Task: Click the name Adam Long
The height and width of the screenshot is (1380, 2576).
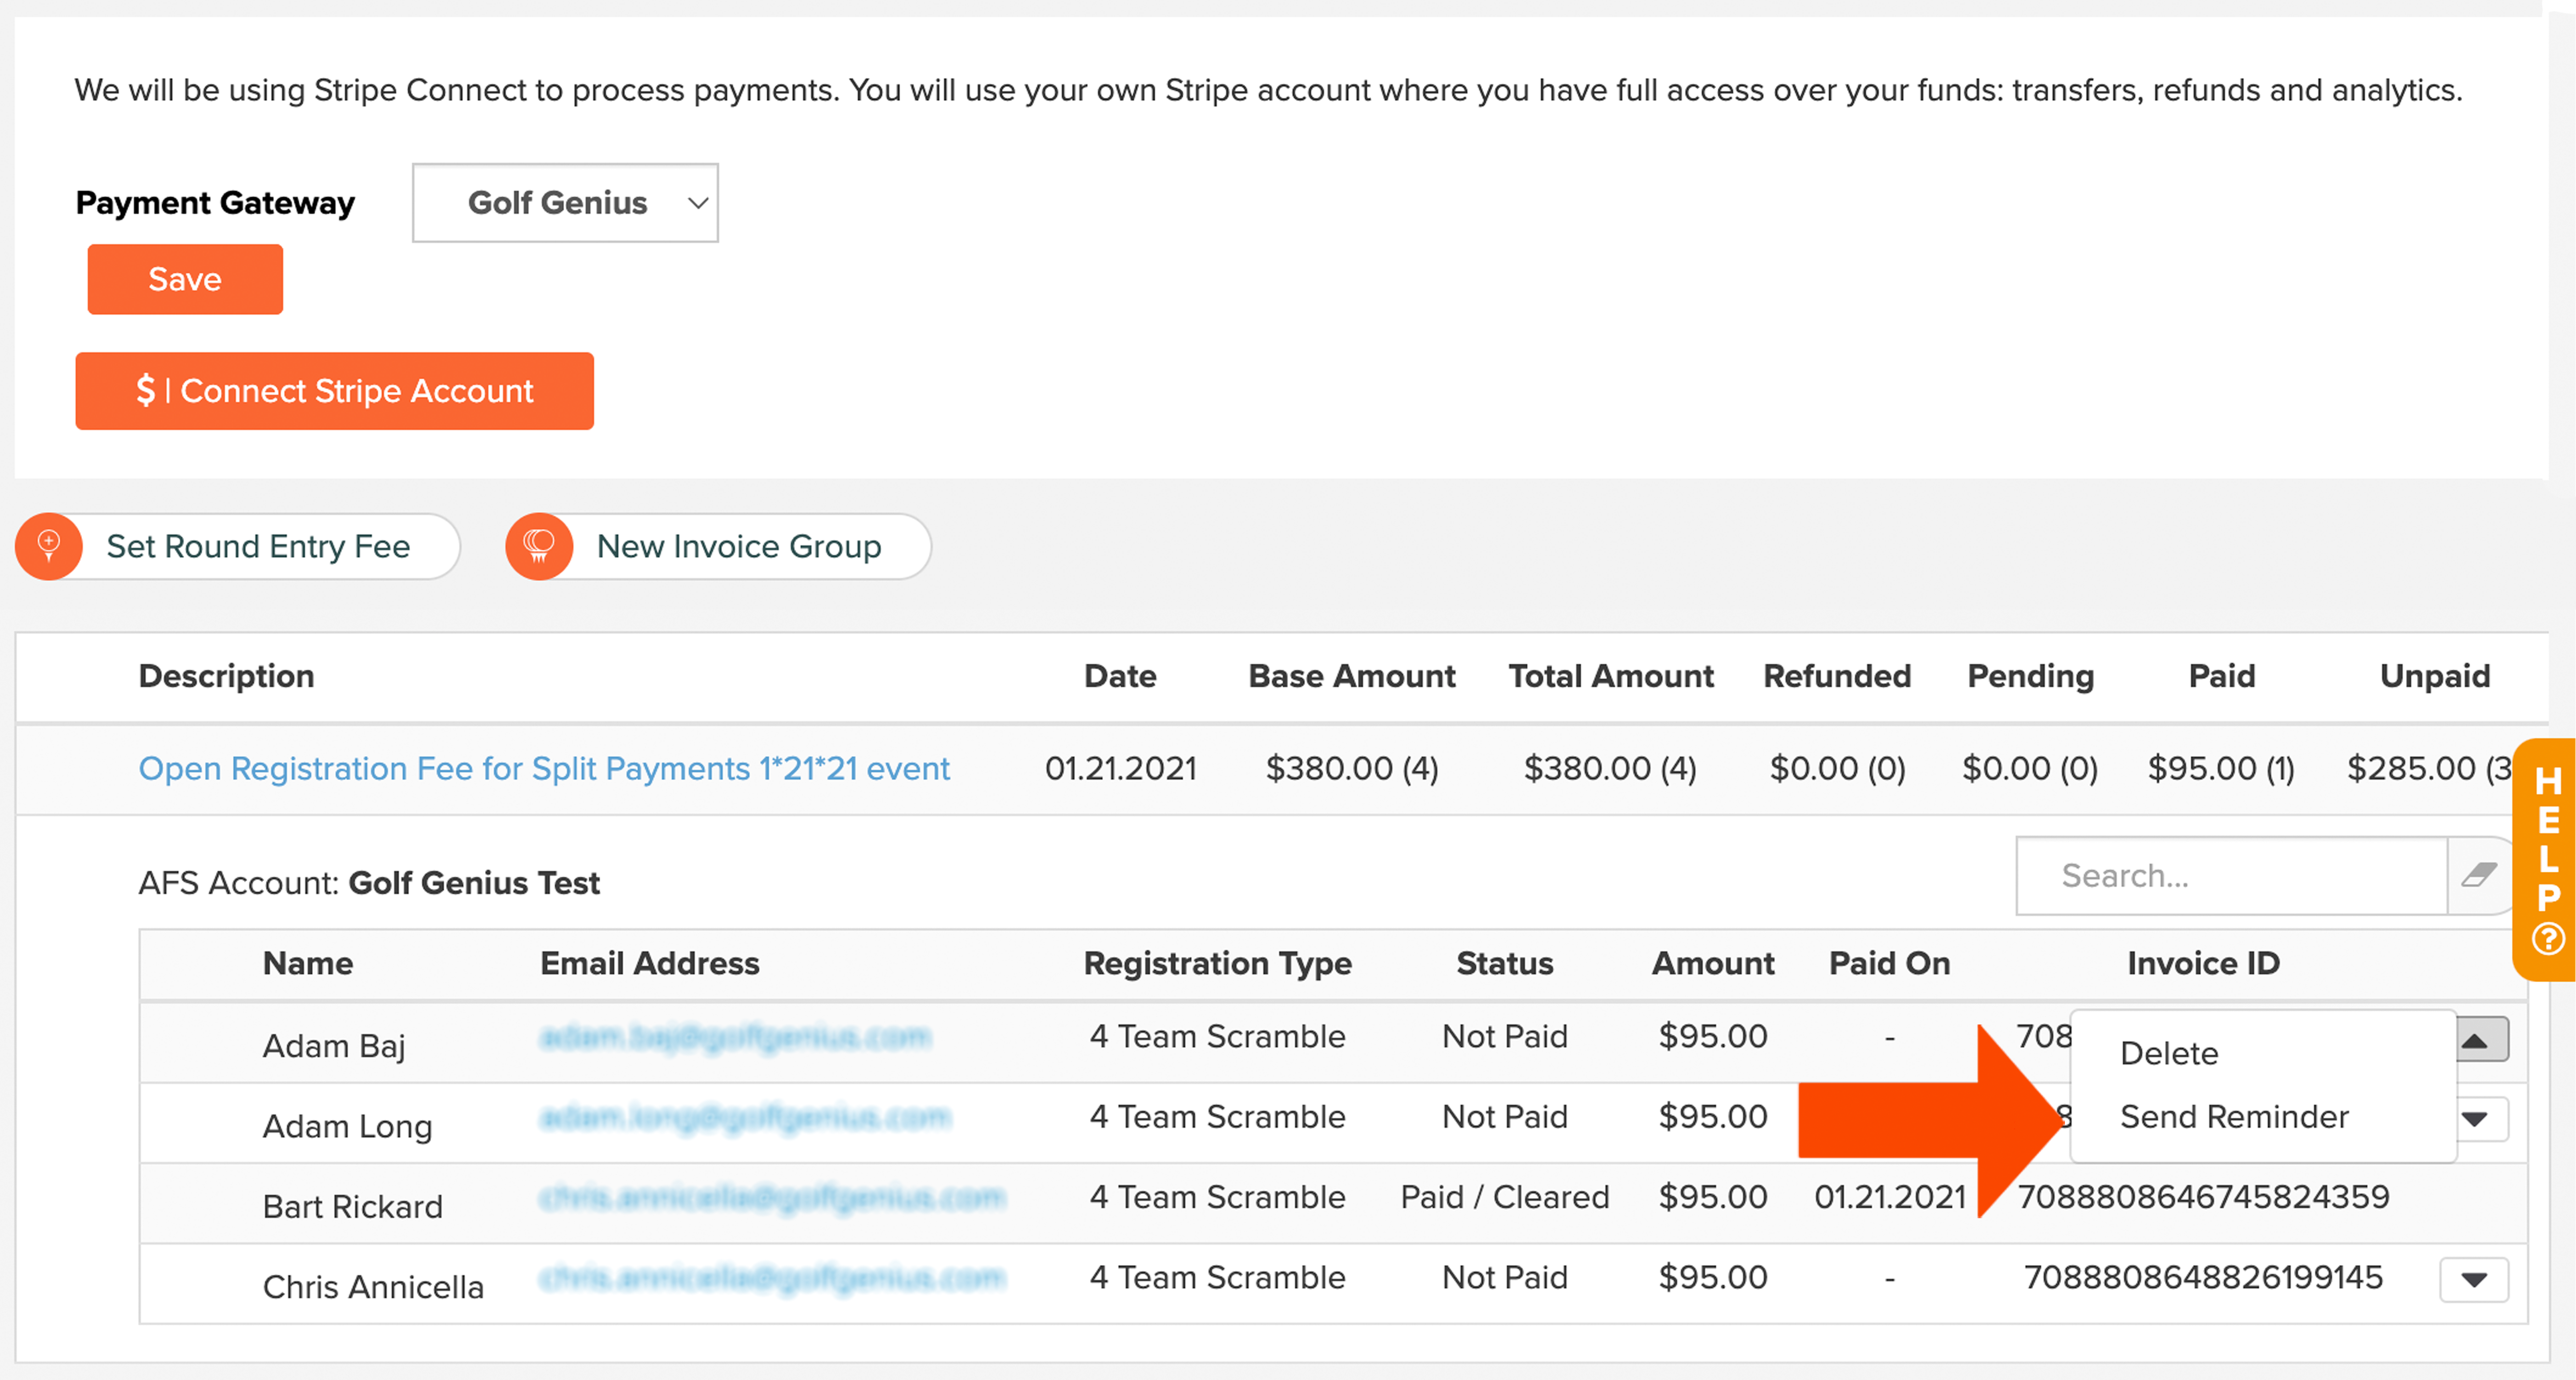Action: pyautogui.click(x=347, y=1126)
